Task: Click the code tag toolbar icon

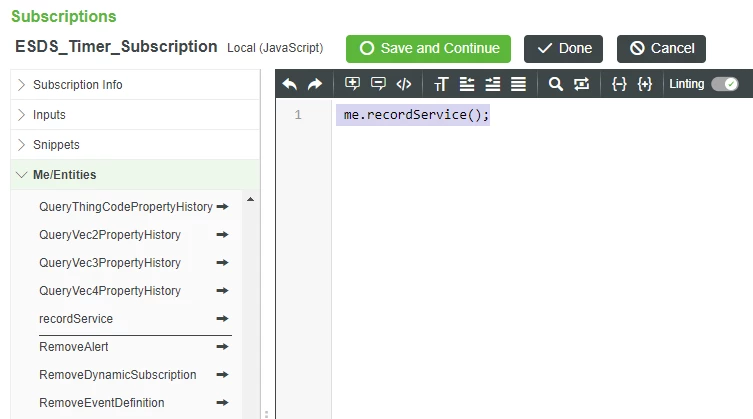Action: click(404, 84)
